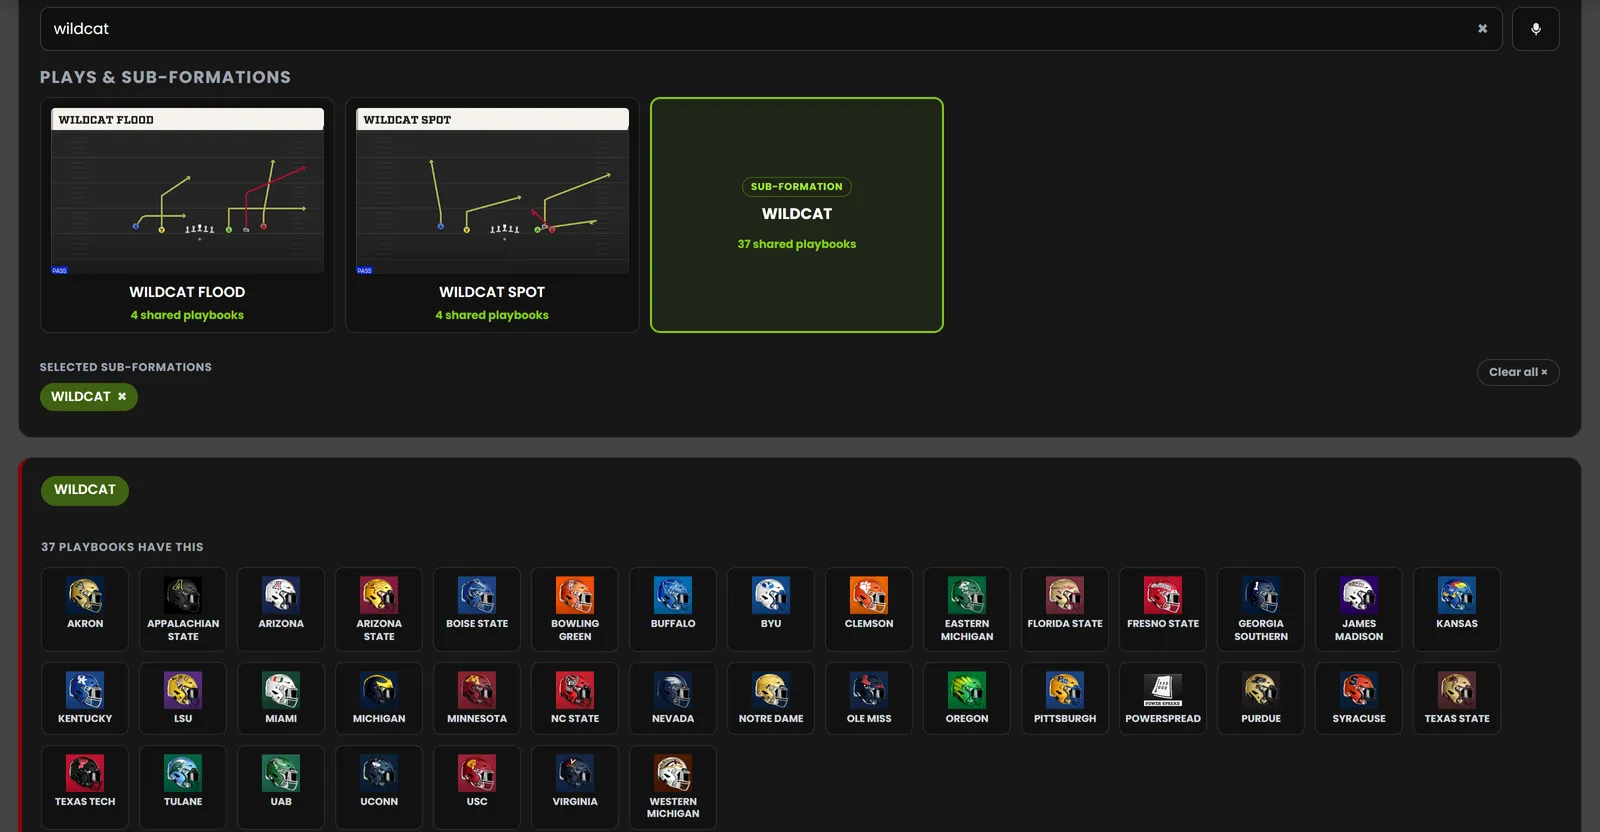The width and height of the screenshot is (1600, 832).
Task: Click the microphone voice search icon
Action: click(x=1535, y=29)
